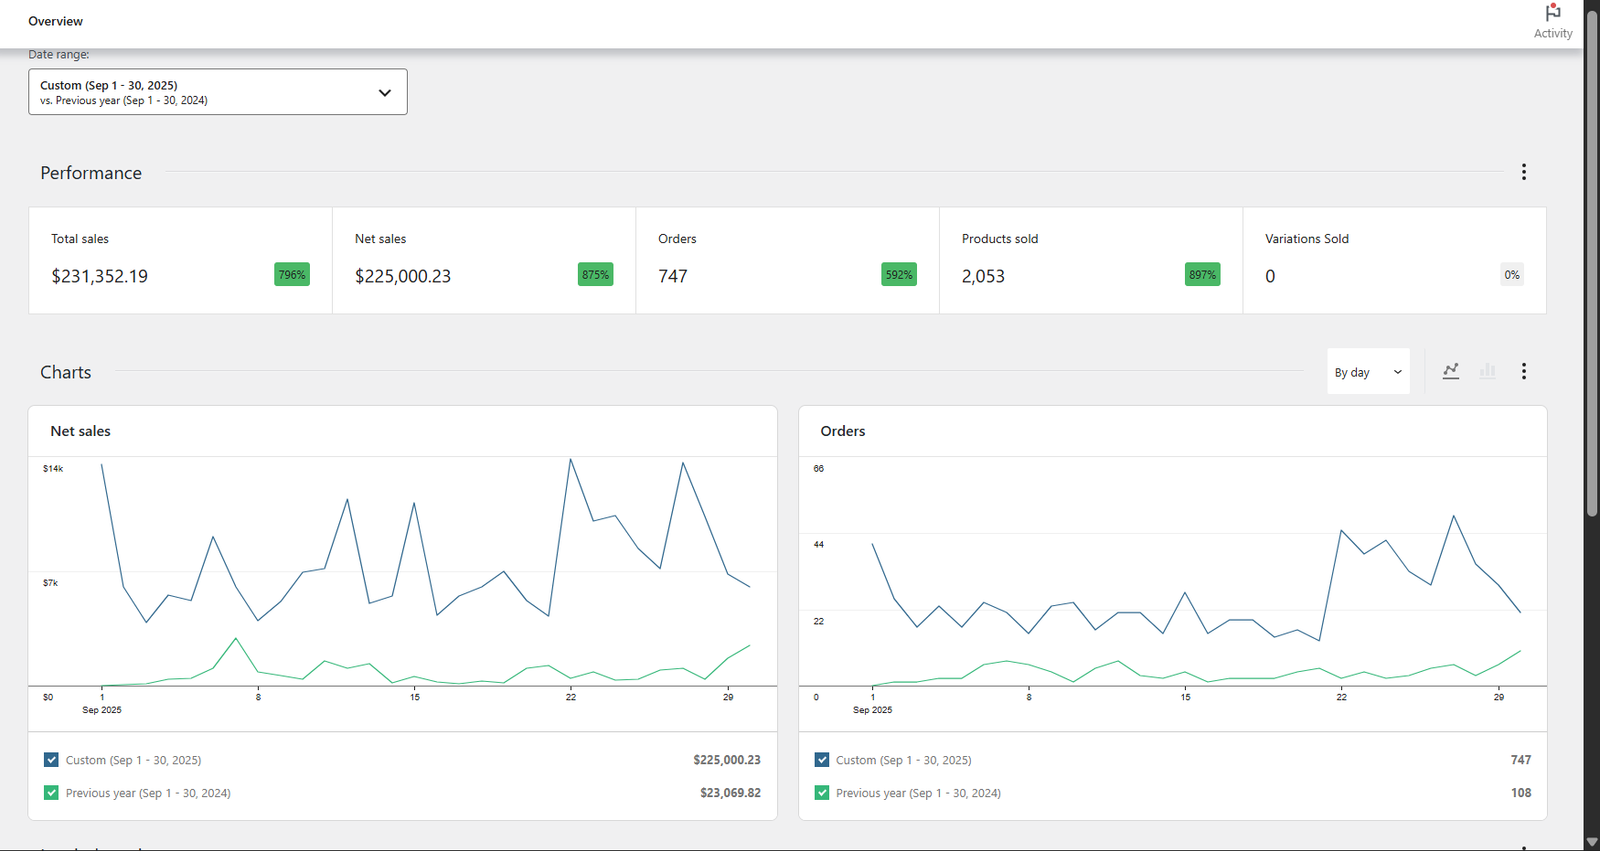1600x851 pixels.
Task: Open the Total sales report card
Action: pyautogui.click(x=180, y=260)
